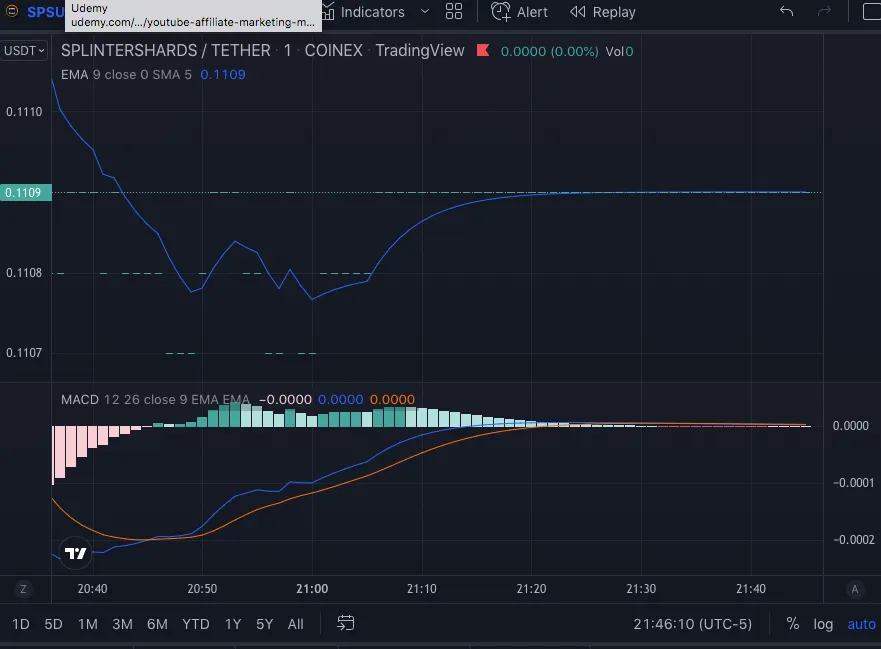881x649 pixels.
Task: Click the 21:46:10 (UTC-5) clock
Action: pyautogui.click(x=692, y=624)
